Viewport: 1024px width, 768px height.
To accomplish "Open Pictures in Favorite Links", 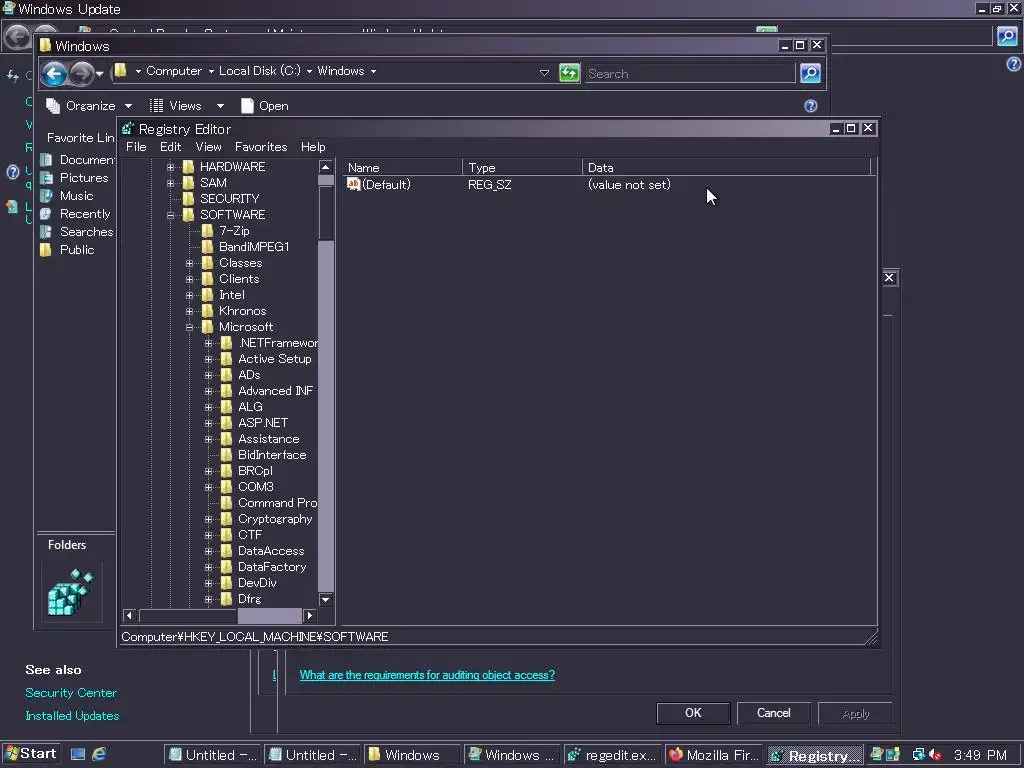I will click(84, 178).
